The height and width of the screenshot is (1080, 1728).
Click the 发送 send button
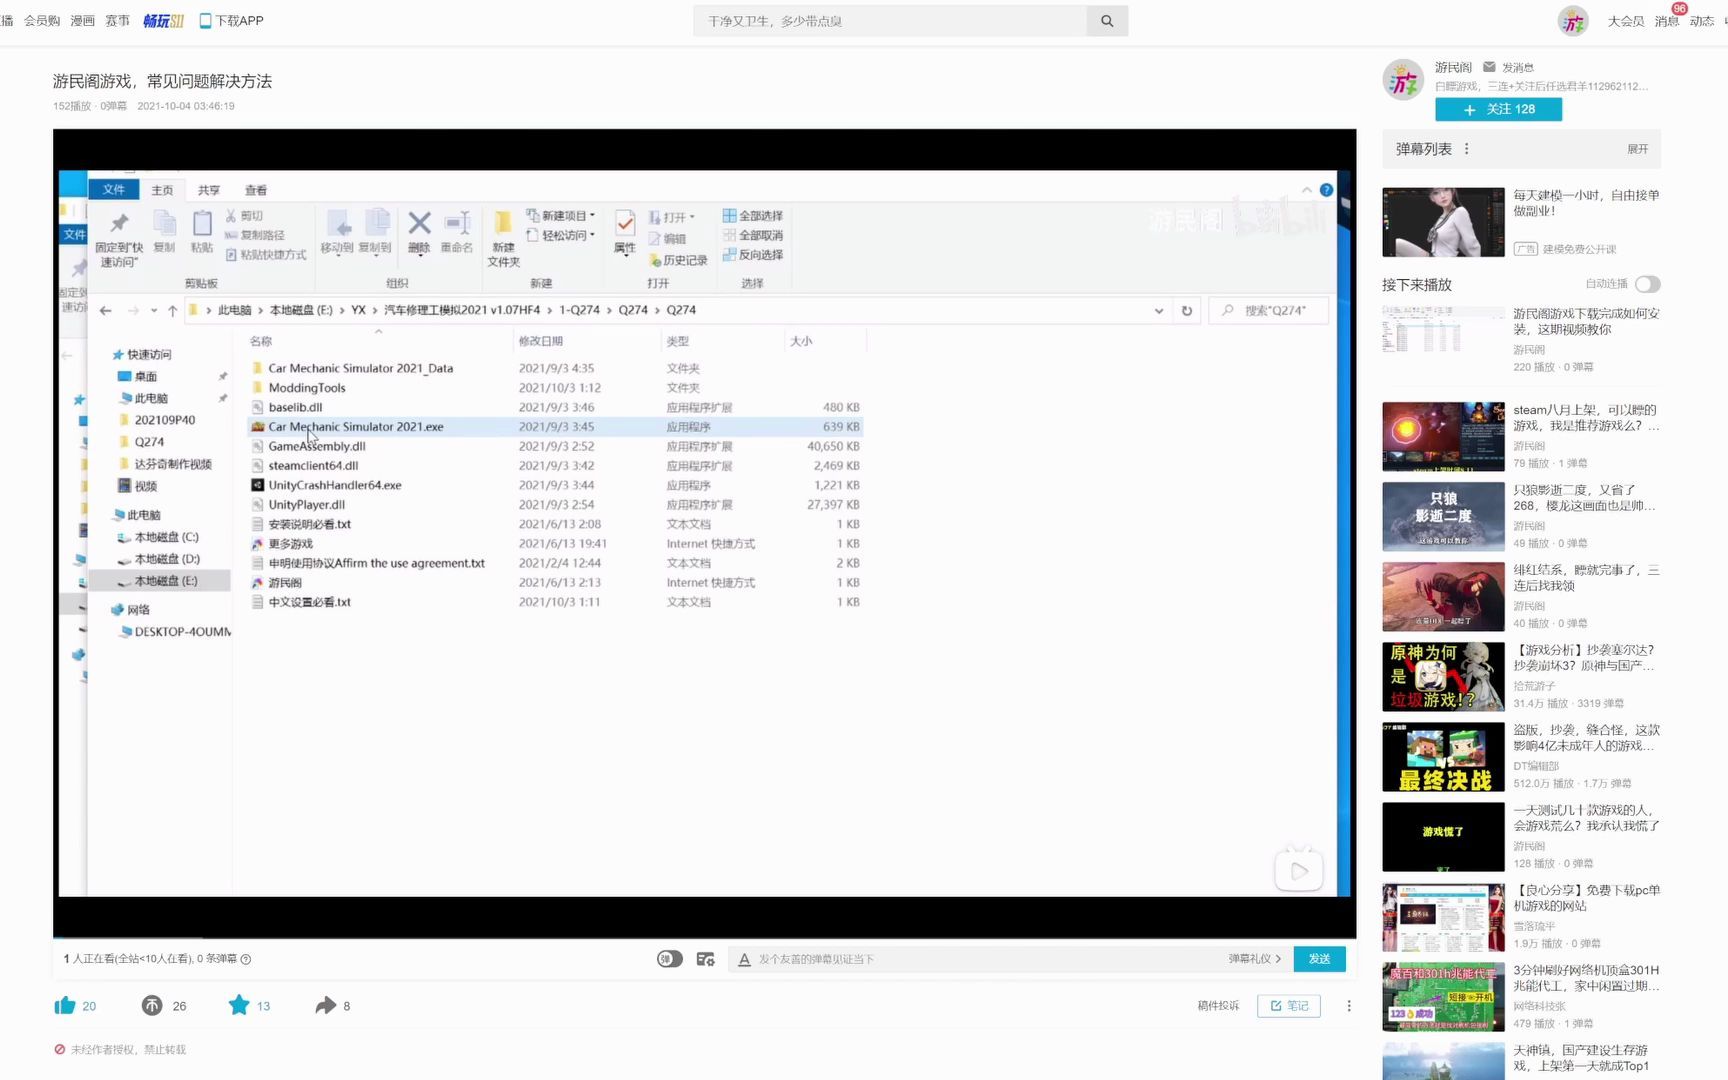click(x=1319, y=959)
